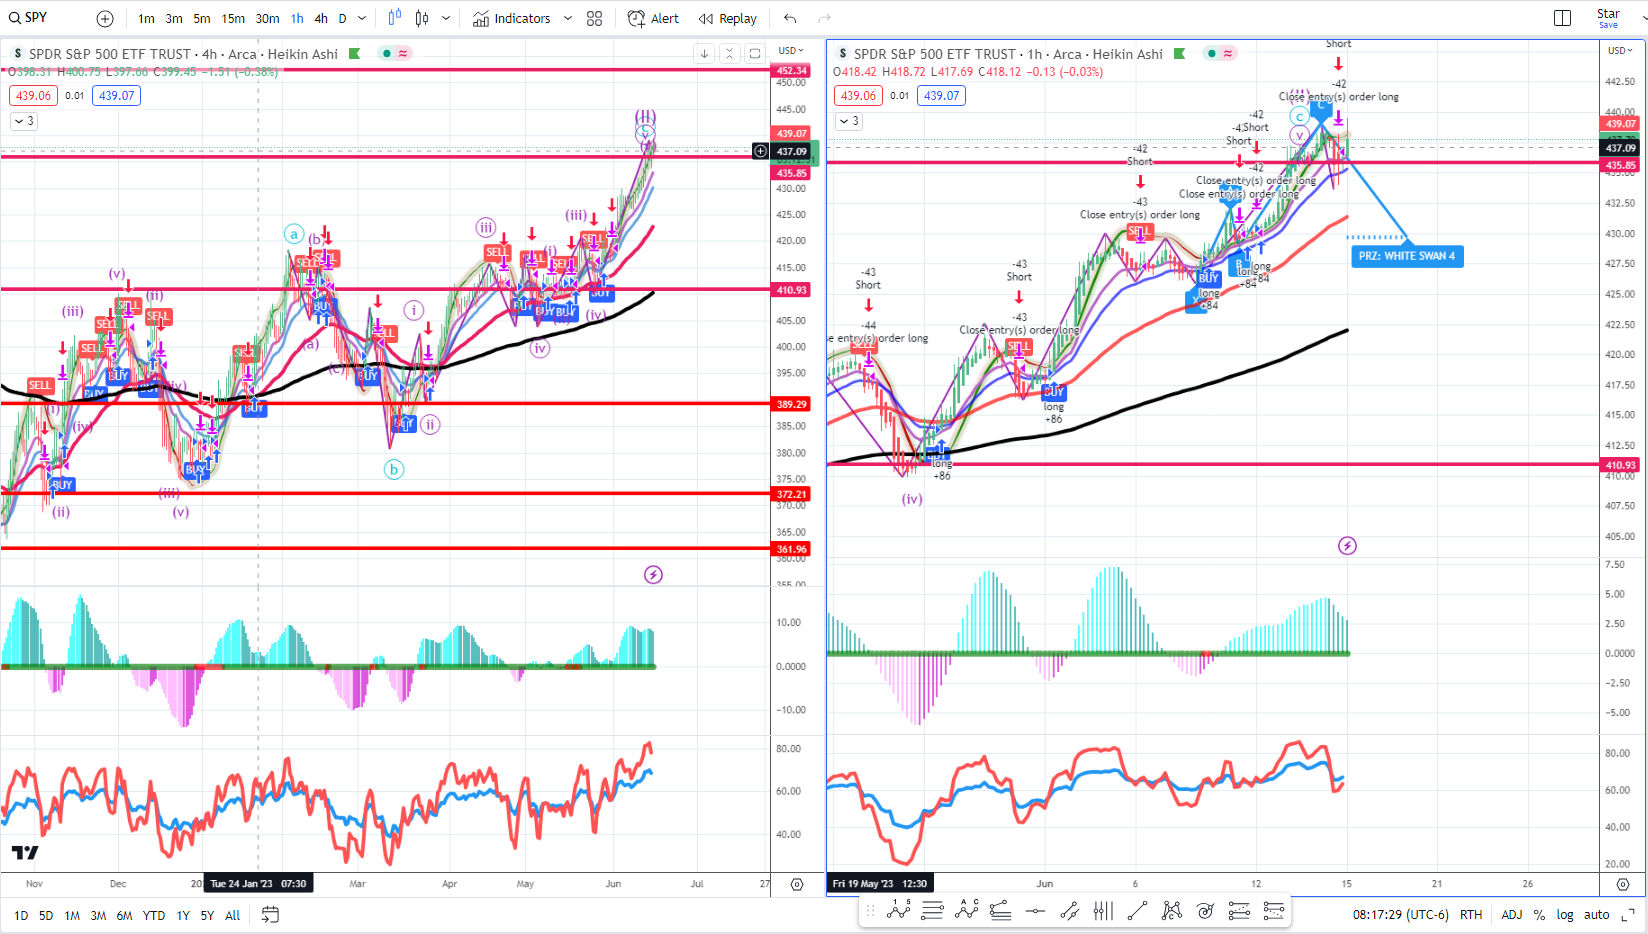Image resolution: width=1648 pixels, height=934 pixels.
Task: Open 4h chart time axis settings gear
Action: pos(797,884)
